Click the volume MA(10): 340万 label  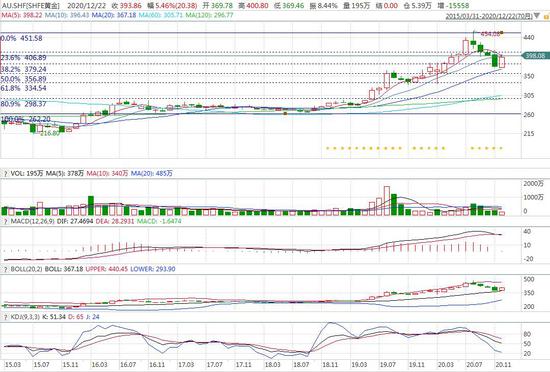[x=107, y=174]
